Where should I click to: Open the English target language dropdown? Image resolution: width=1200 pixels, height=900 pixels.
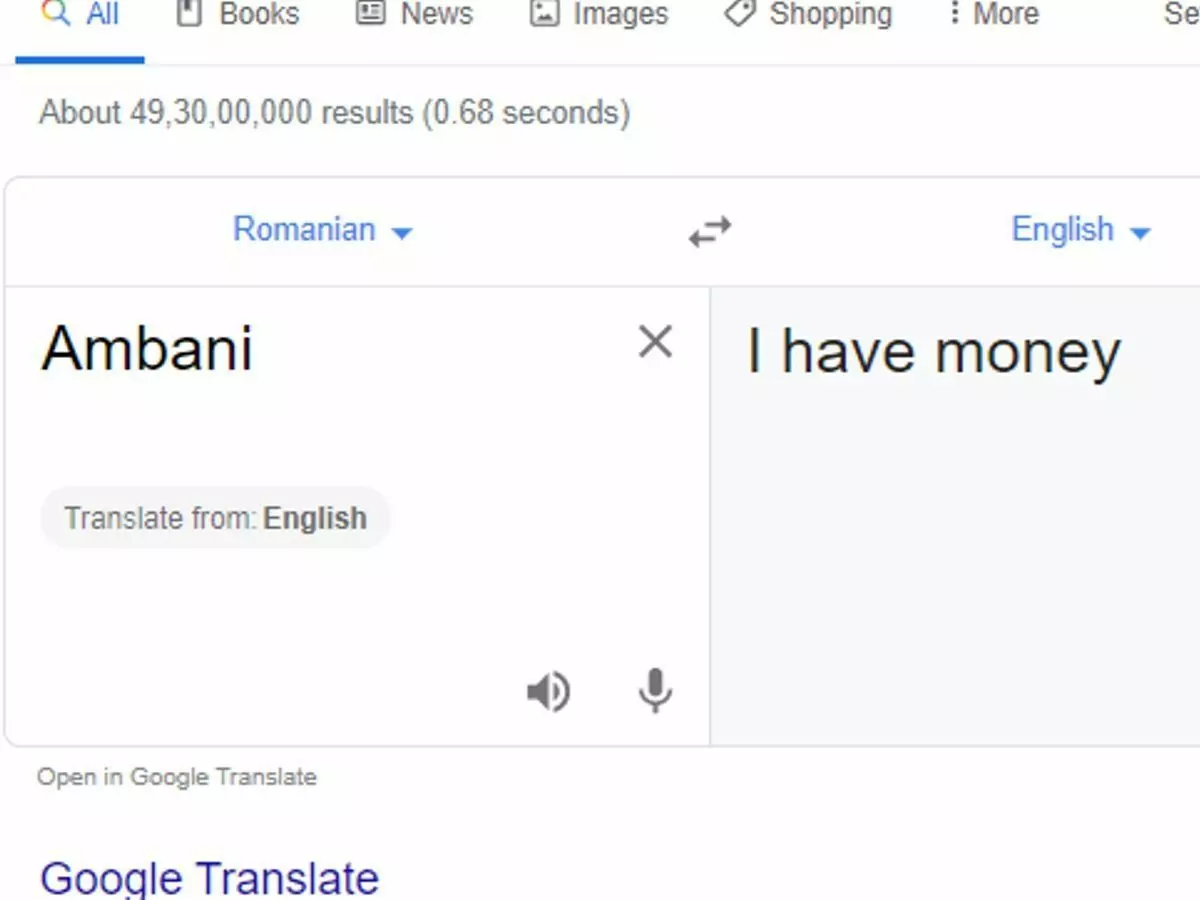coord(1080,230)
